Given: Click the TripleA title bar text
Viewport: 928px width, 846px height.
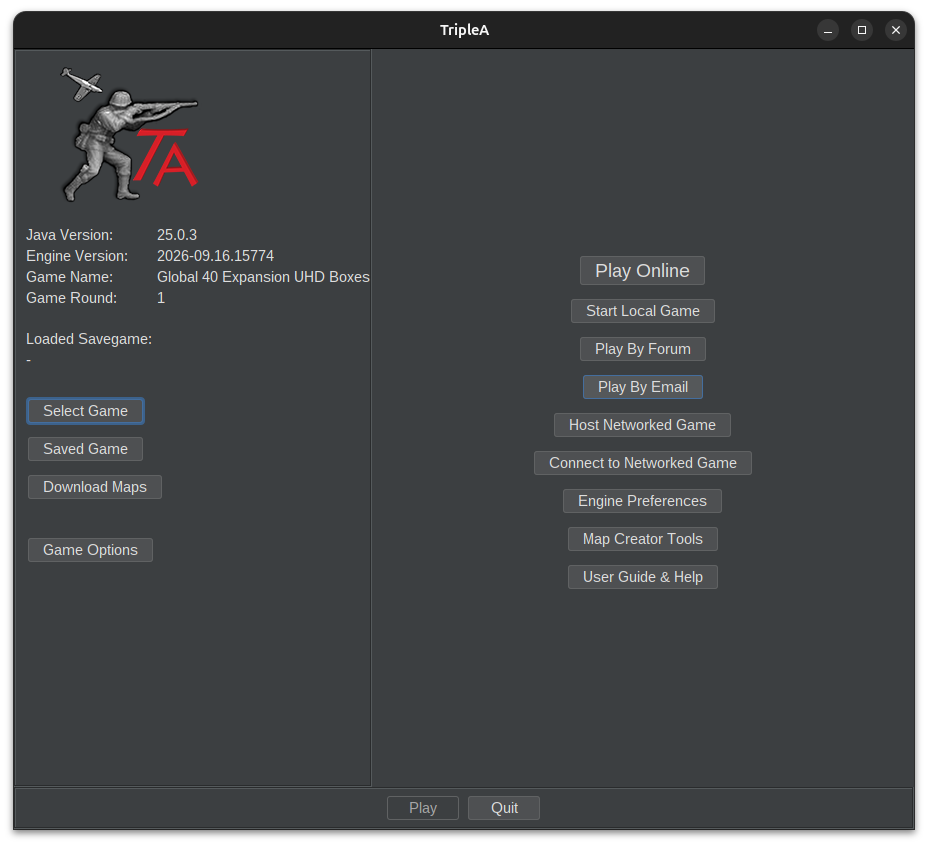Looking at the screenshot, I should click(464, 30).
